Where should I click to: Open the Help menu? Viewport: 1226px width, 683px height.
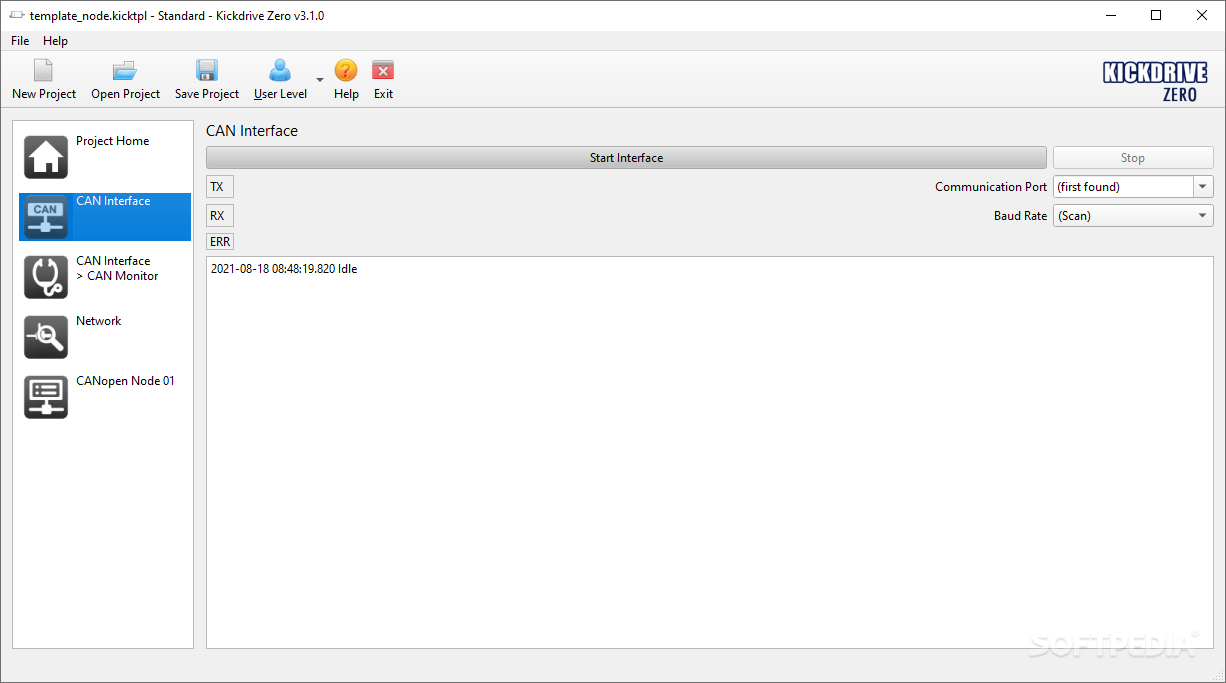pyautogui.click(x=55, y=41)
